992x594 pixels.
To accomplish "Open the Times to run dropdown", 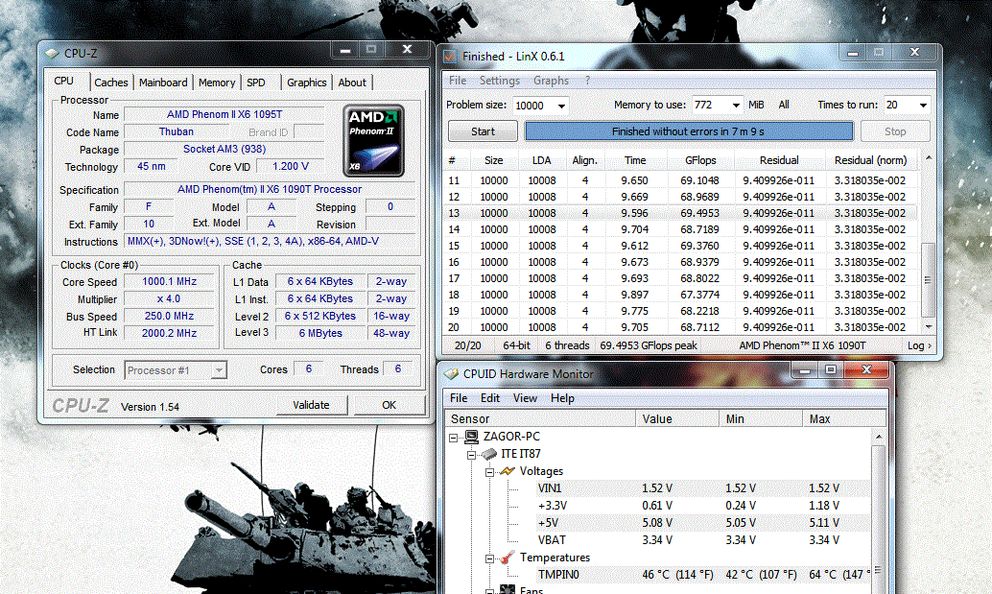I will (923, 105).
